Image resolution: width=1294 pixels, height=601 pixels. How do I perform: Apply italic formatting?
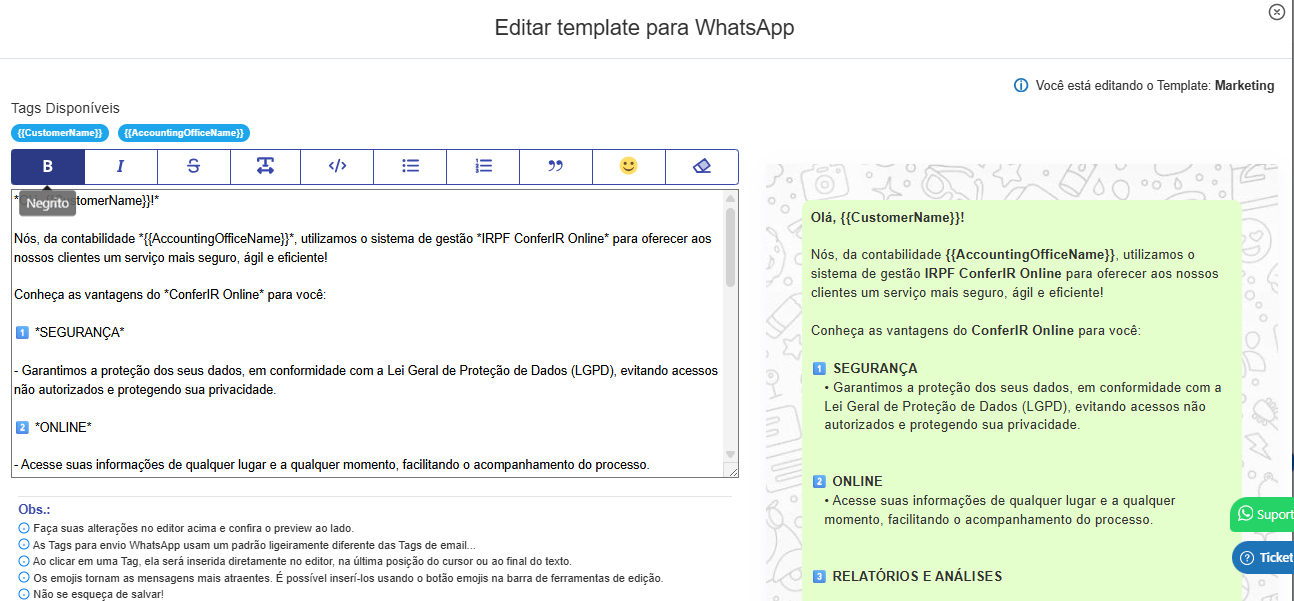[x=121, y=166]
